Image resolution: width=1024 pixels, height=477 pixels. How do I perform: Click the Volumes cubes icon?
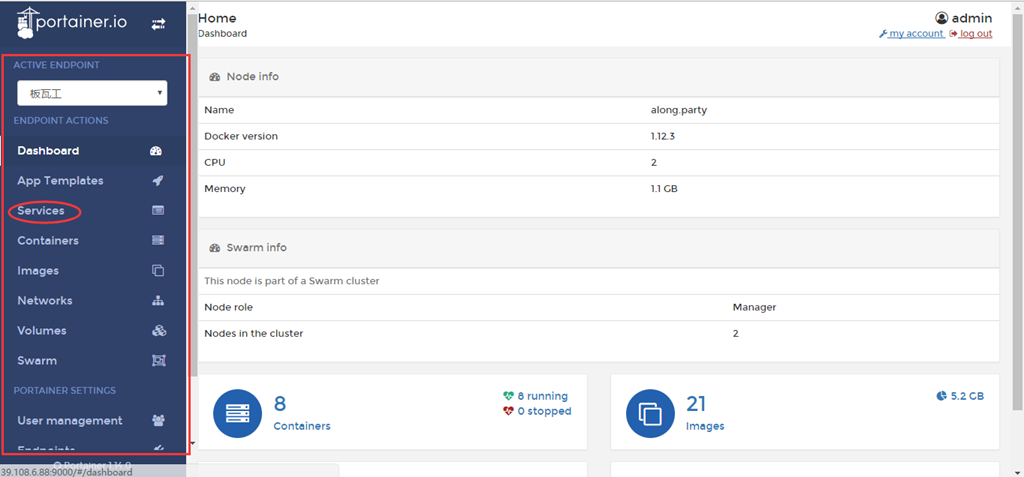[157, 331]
